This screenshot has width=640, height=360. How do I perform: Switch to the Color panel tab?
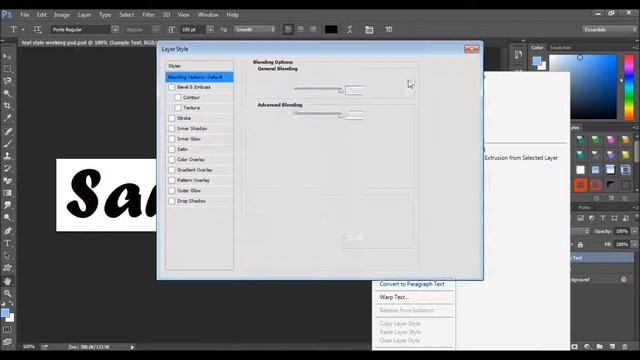[537, 48]
